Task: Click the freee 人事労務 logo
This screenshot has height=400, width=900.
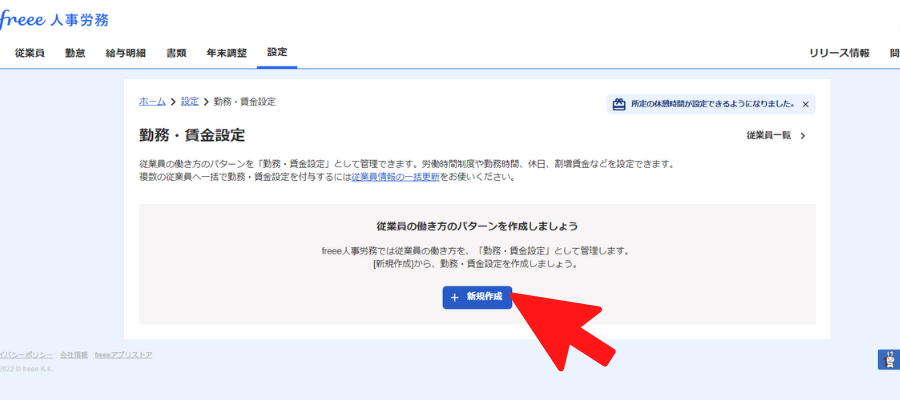Action: pos(55,19)
